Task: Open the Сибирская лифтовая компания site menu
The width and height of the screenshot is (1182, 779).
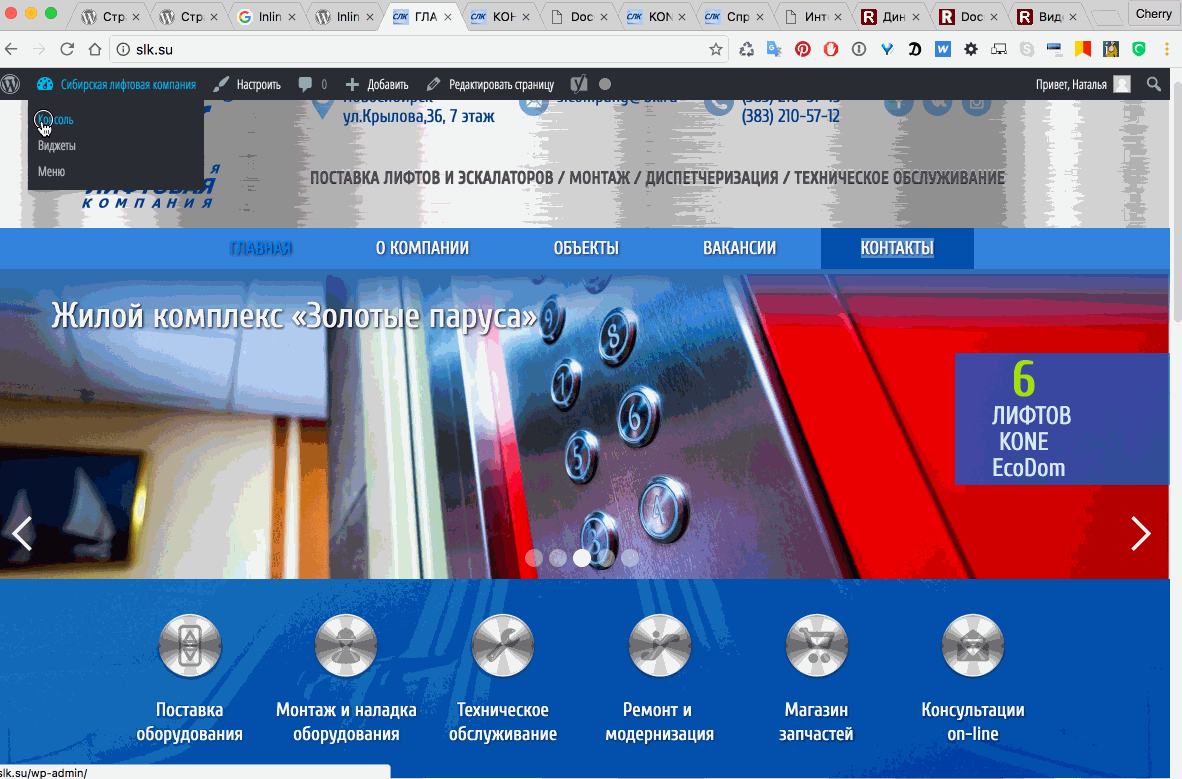Action: tap(117, 84)
